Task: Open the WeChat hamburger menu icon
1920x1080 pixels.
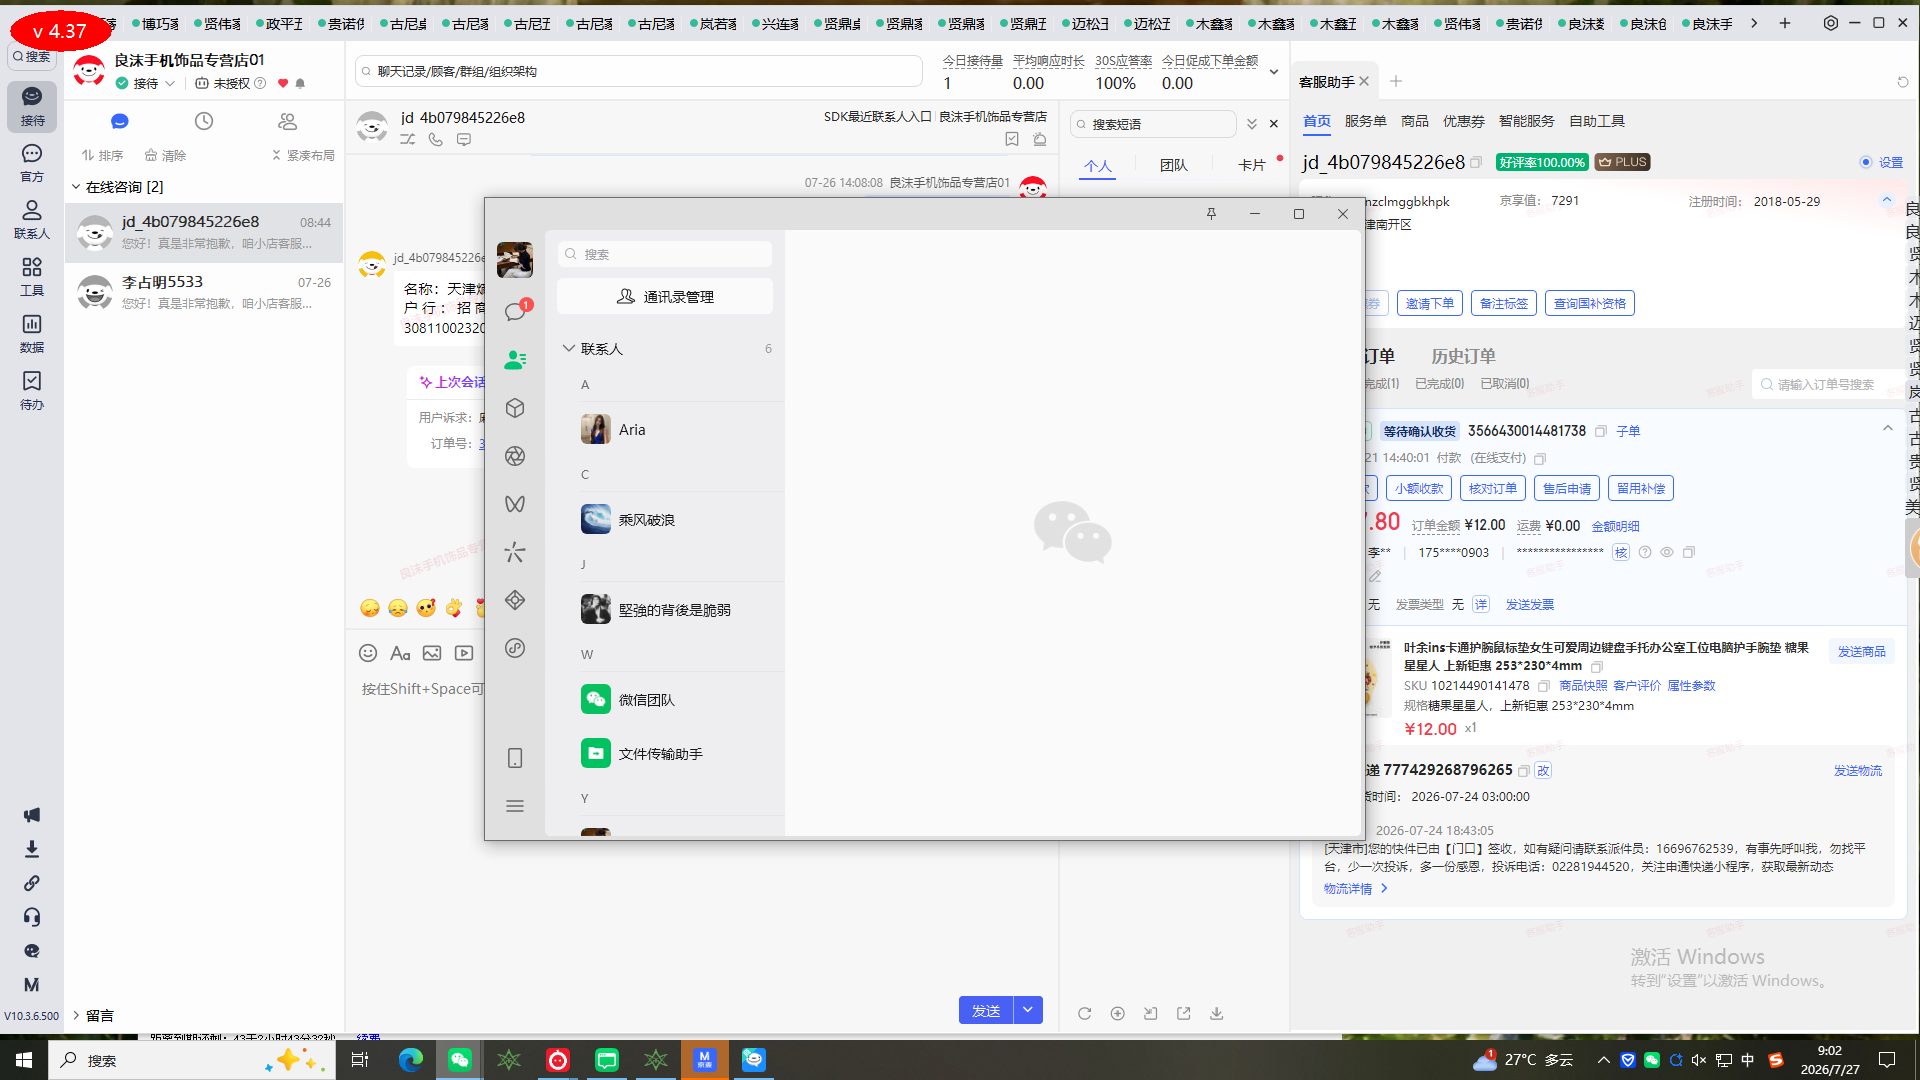Action: 515,806
